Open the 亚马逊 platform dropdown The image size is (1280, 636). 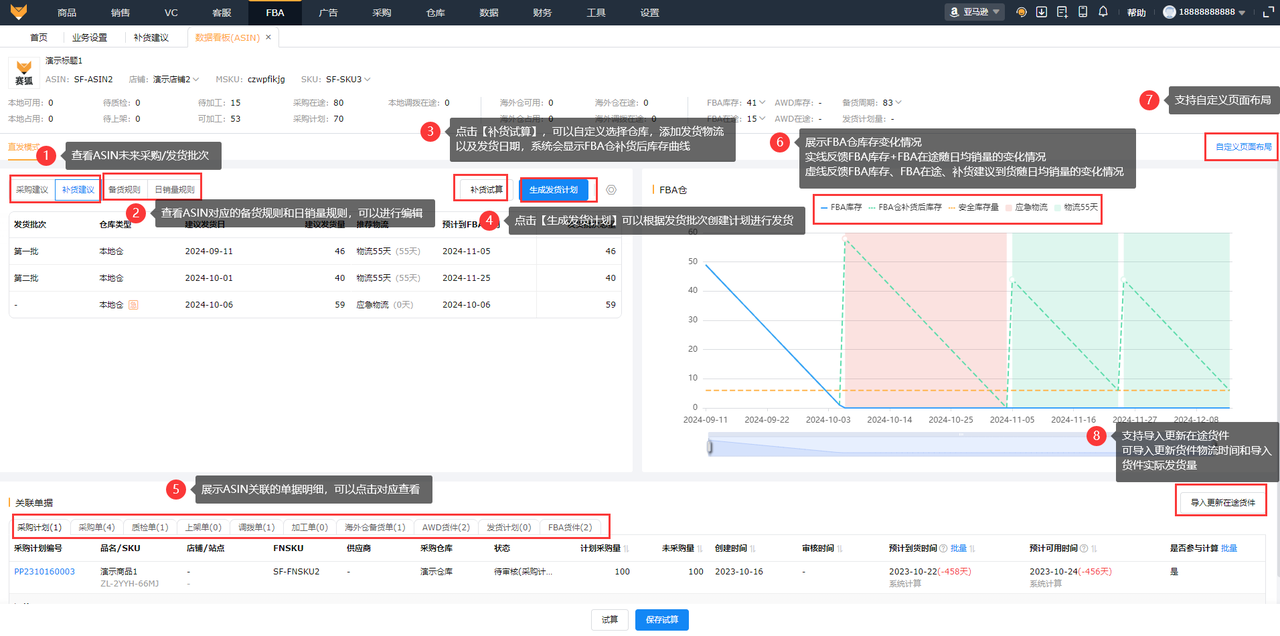tap(974, 12)
